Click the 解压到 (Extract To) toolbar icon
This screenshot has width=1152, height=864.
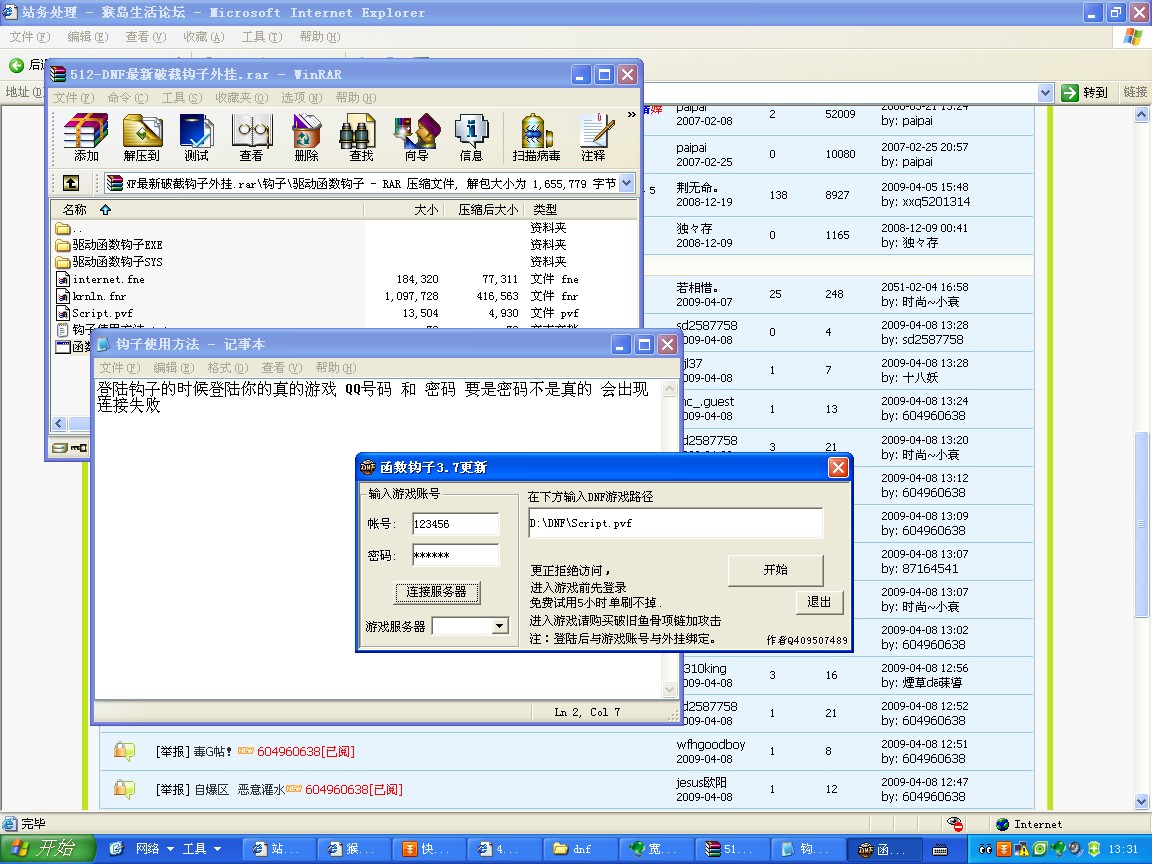[x=141, y=137]
